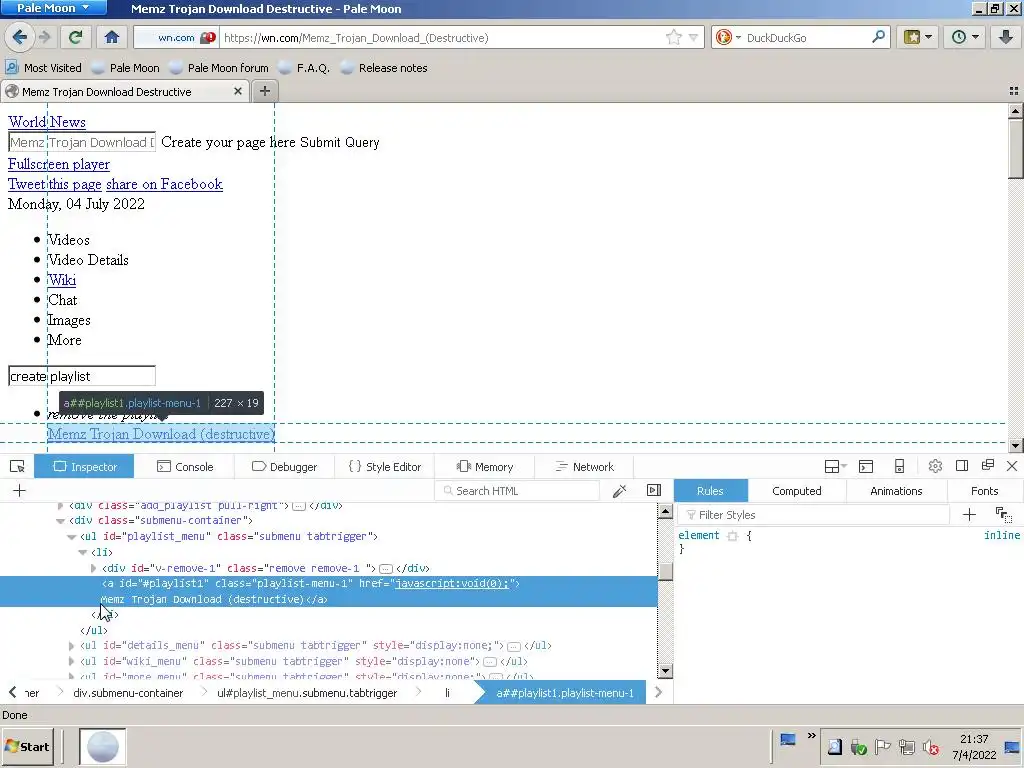Activate the element picker in developer tools
1024x768 pixels.
pyautogui.click(x=17, y=466)
